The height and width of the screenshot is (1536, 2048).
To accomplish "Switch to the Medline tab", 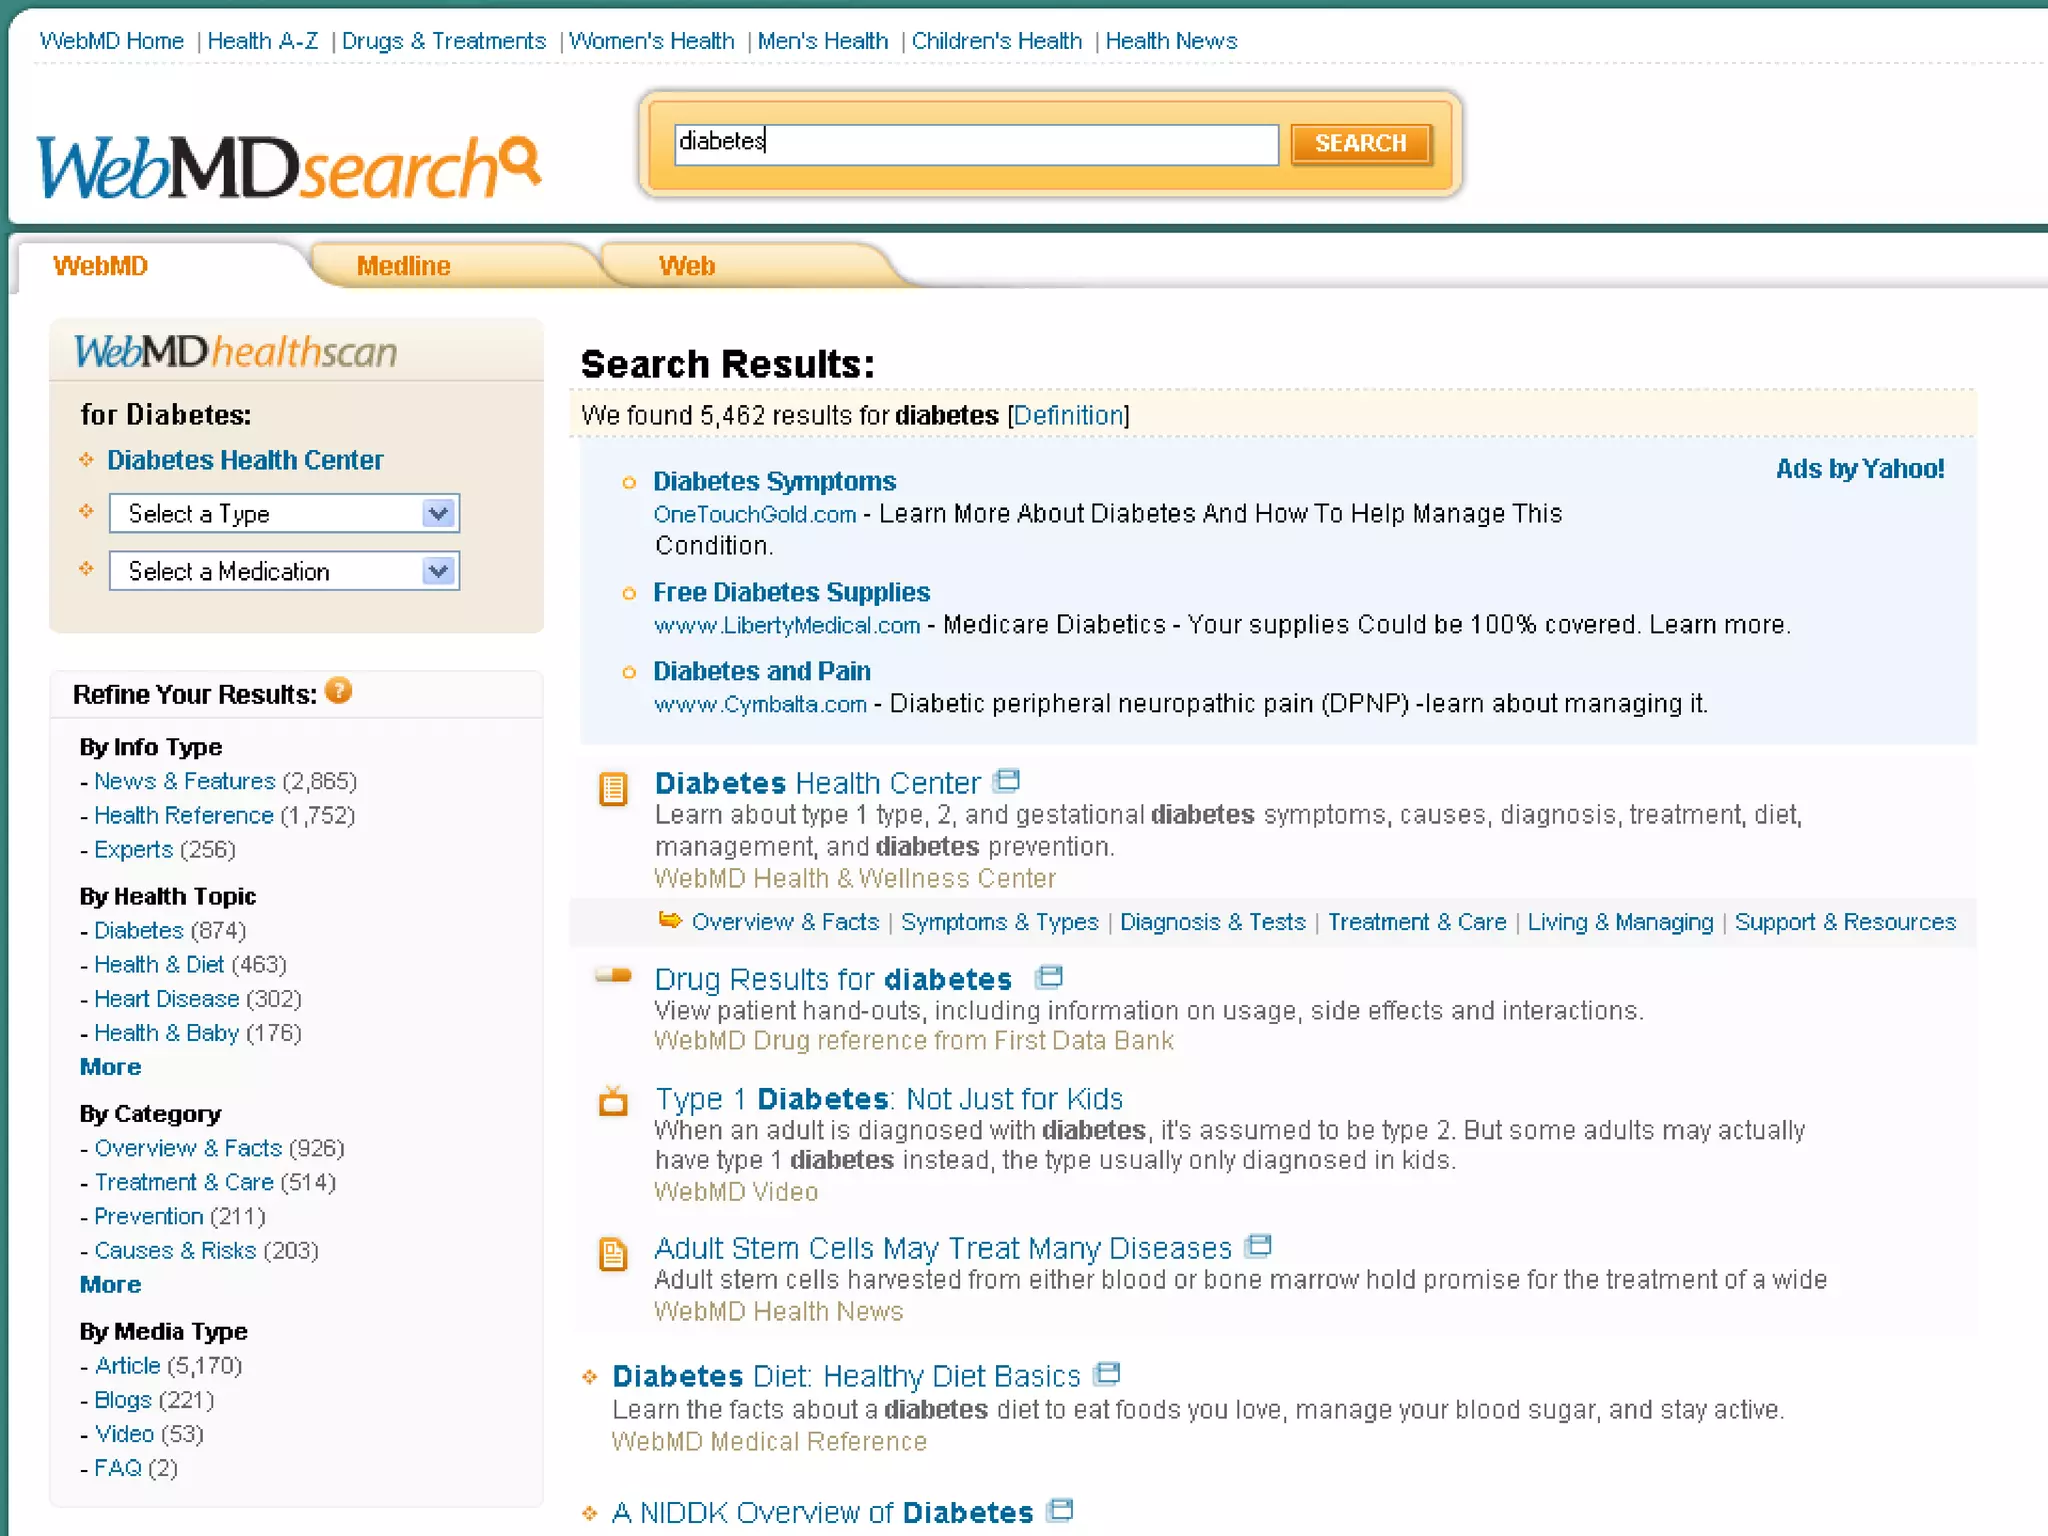I will (x=403, y=266).
